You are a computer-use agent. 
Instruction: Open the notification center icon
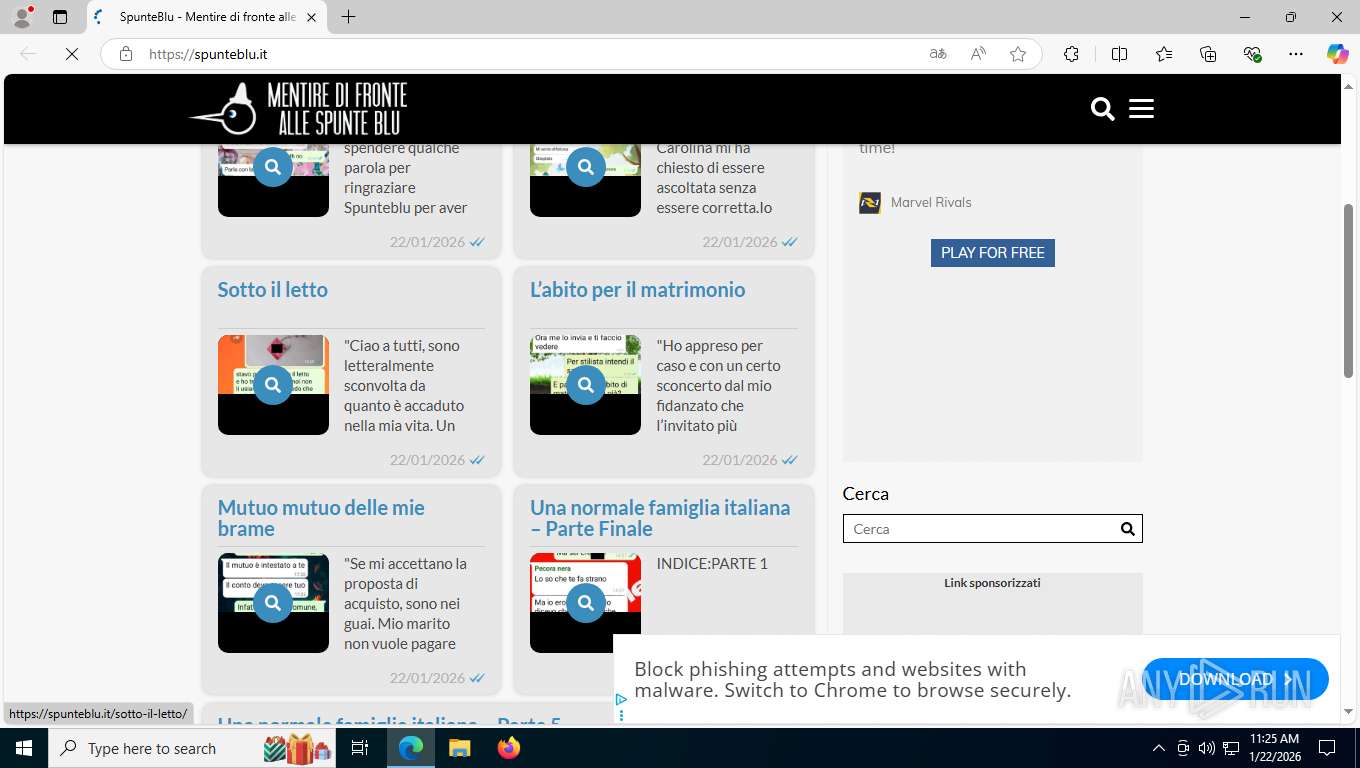click(1327, 748)
